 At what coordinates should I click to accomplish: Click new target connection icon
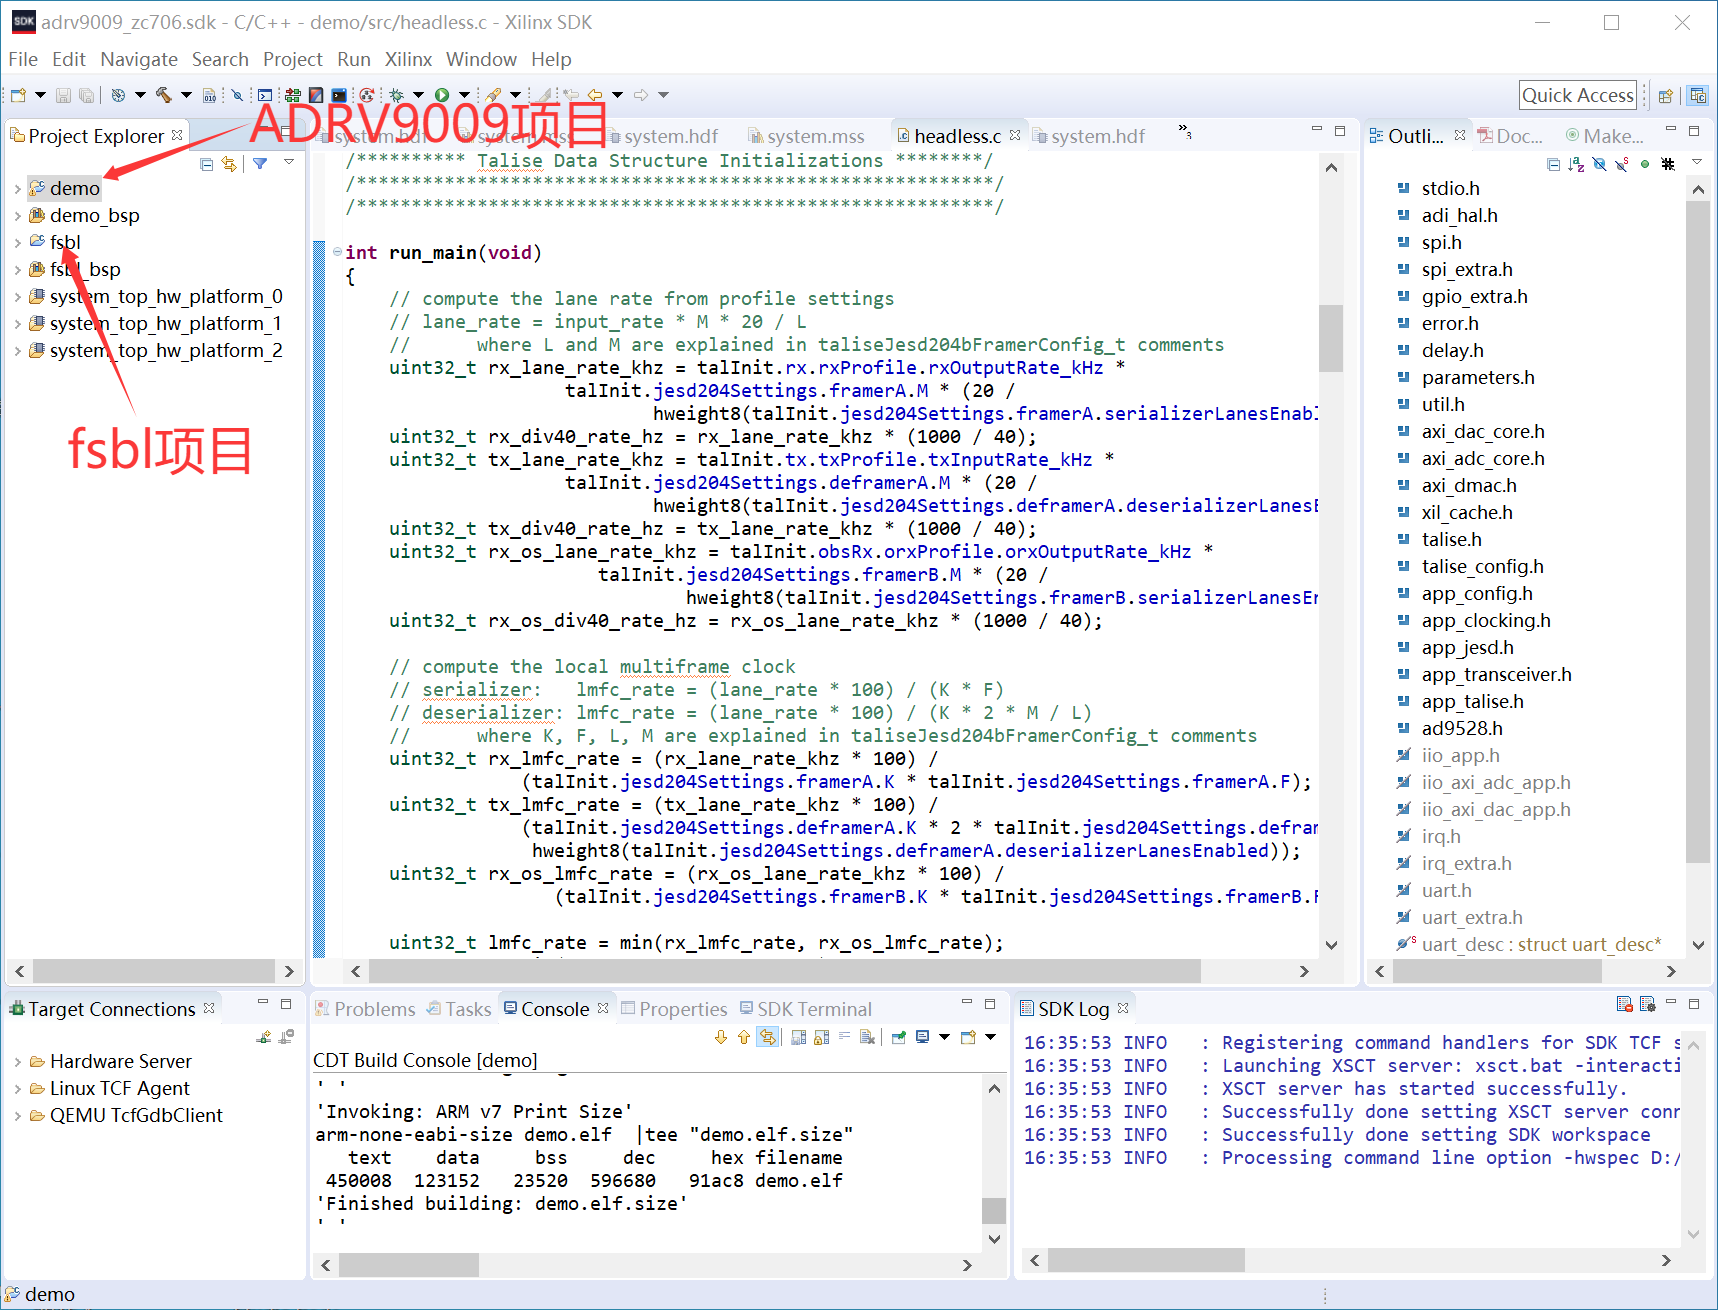(x=264, y=1037)
